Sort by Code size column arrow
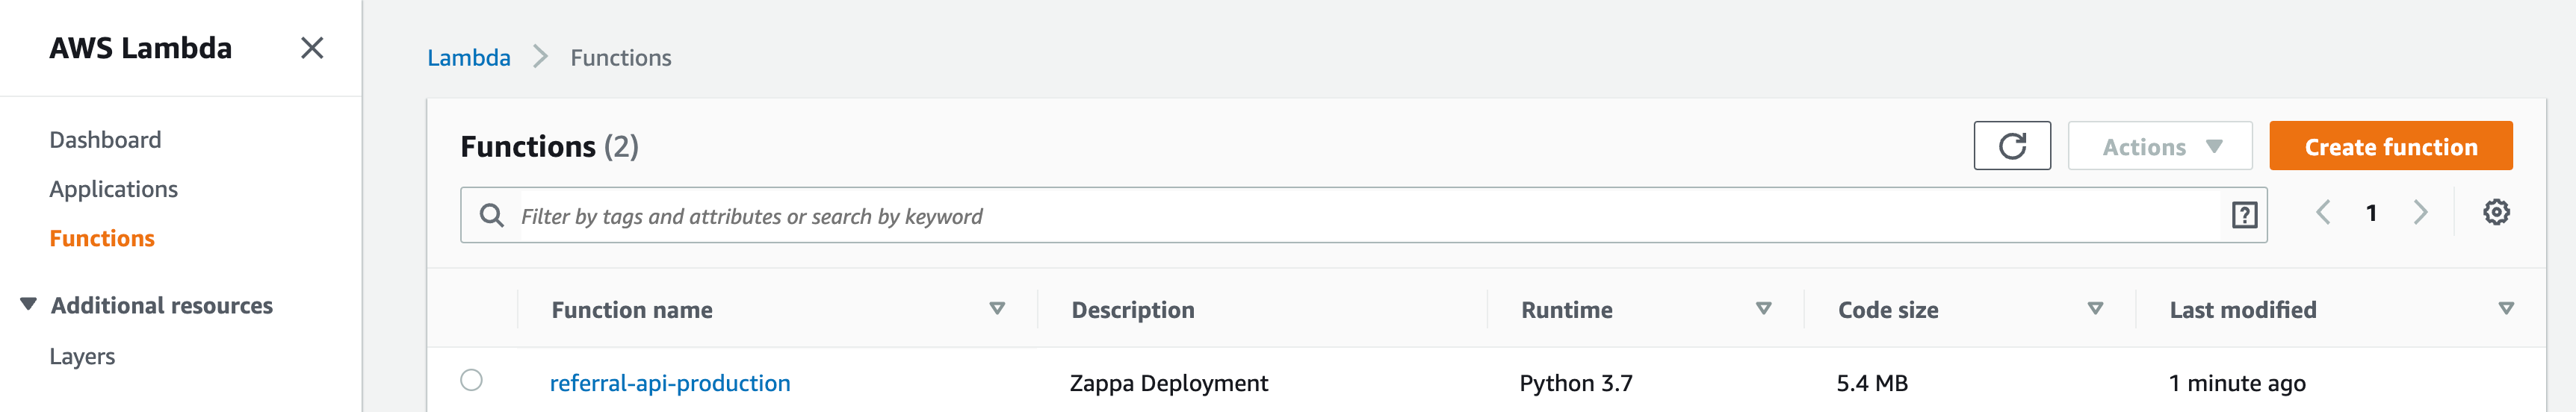2576x412 pixels. (2095, 309)
